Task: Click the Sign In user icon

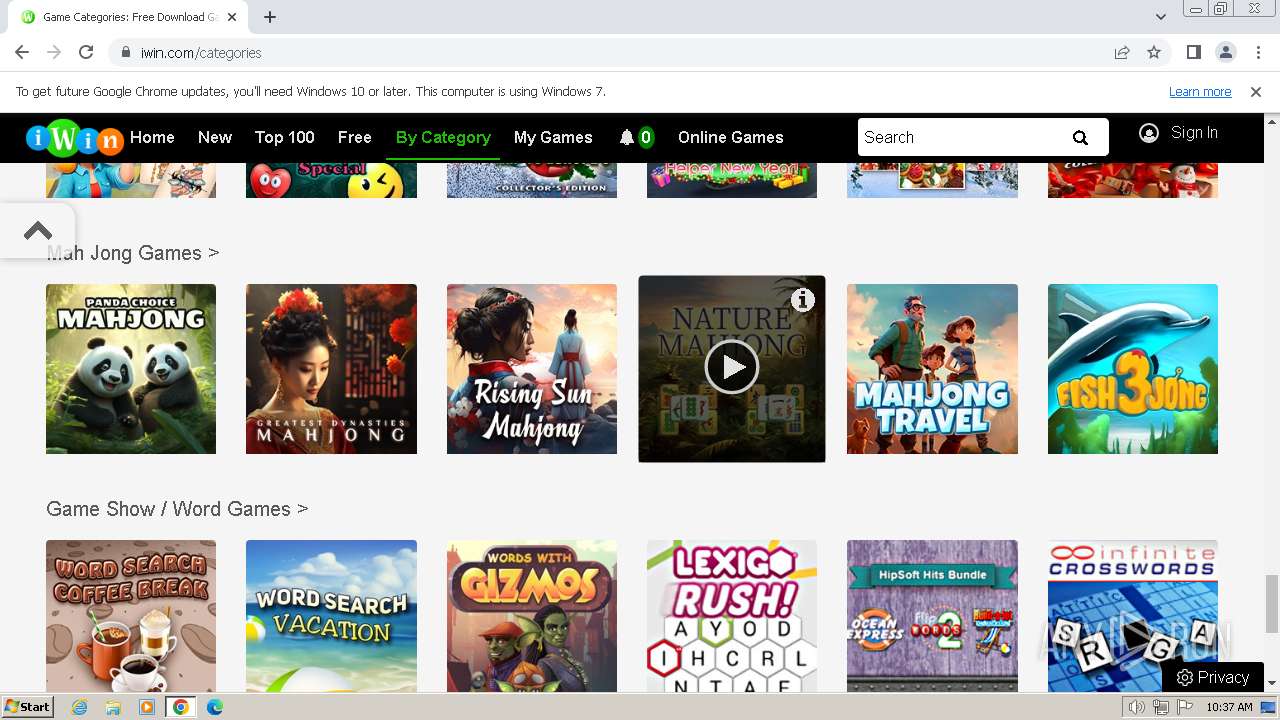Action: pos(1149,133)
